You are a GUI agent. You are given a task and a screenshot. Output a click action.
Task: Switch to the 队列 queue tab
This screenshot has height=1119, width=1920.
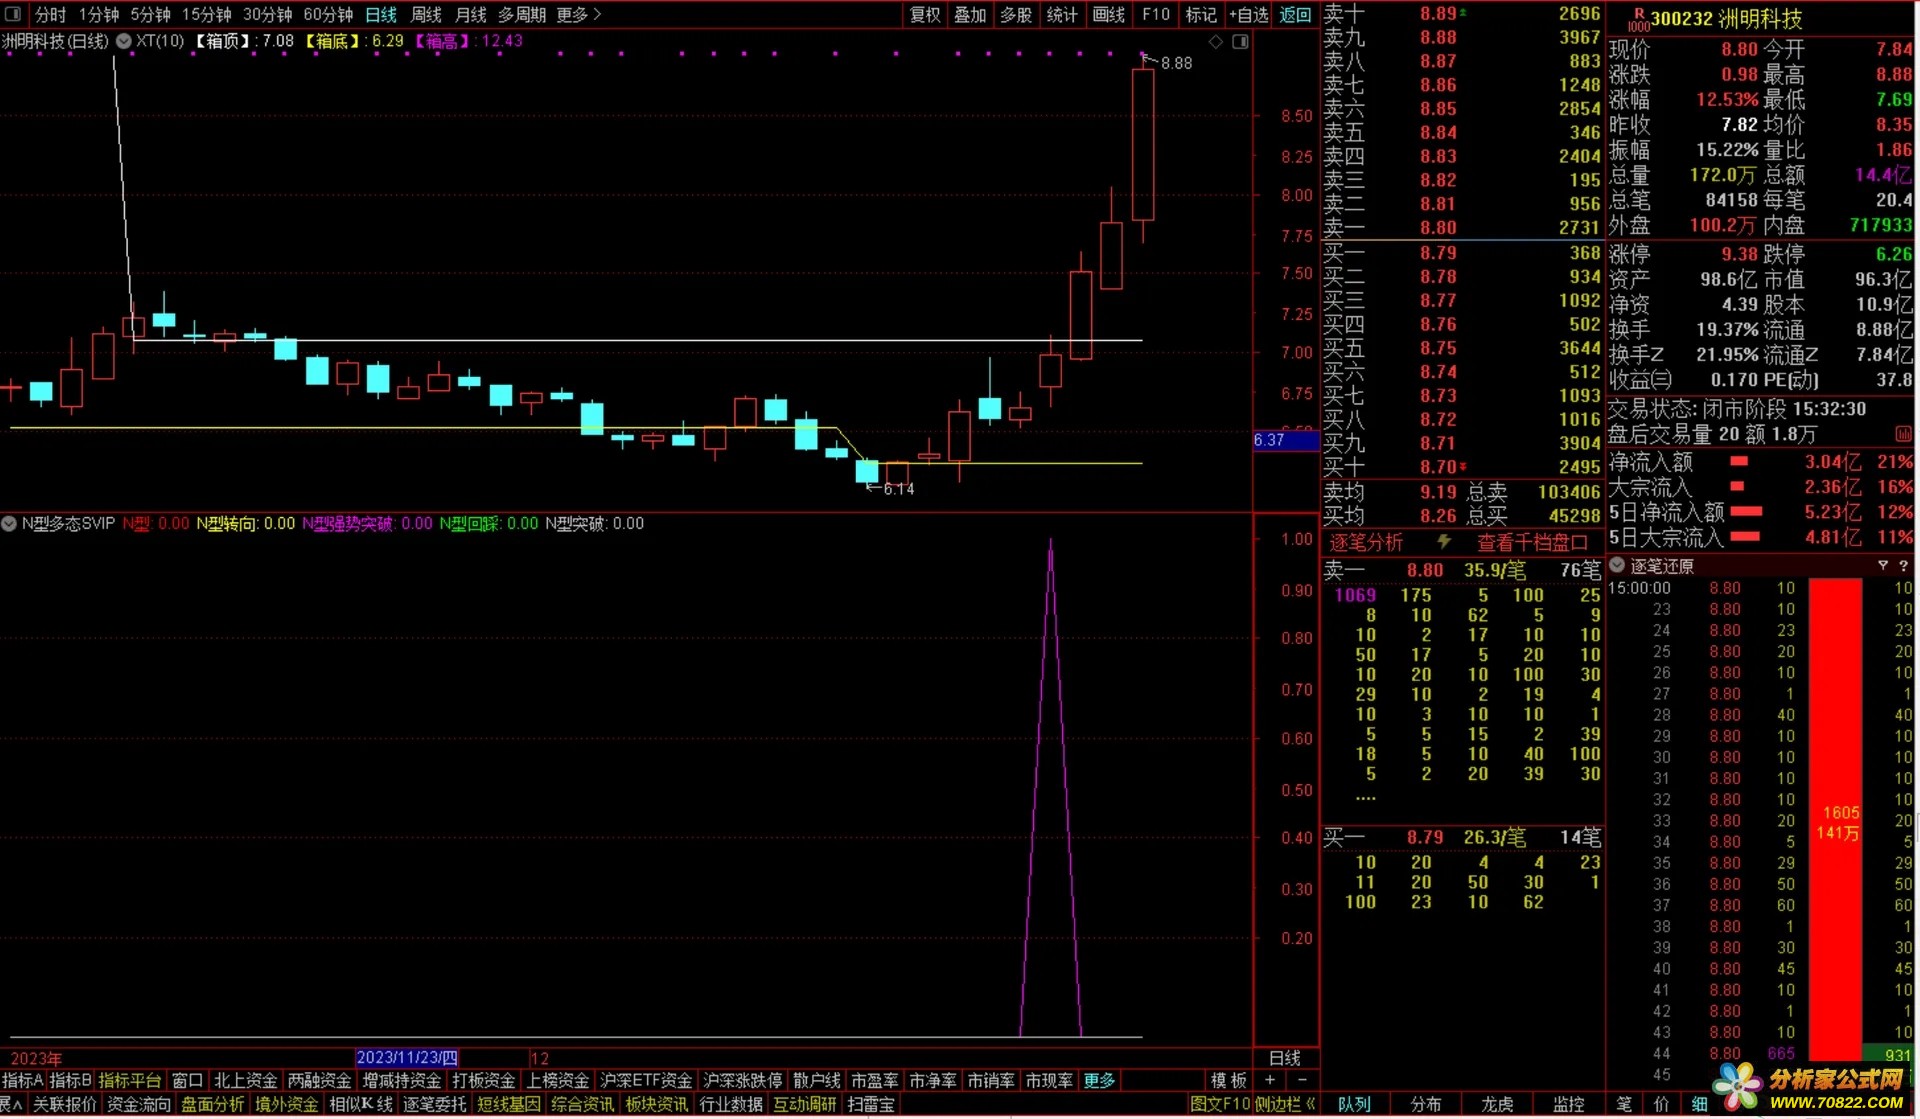(1354, 1104)
